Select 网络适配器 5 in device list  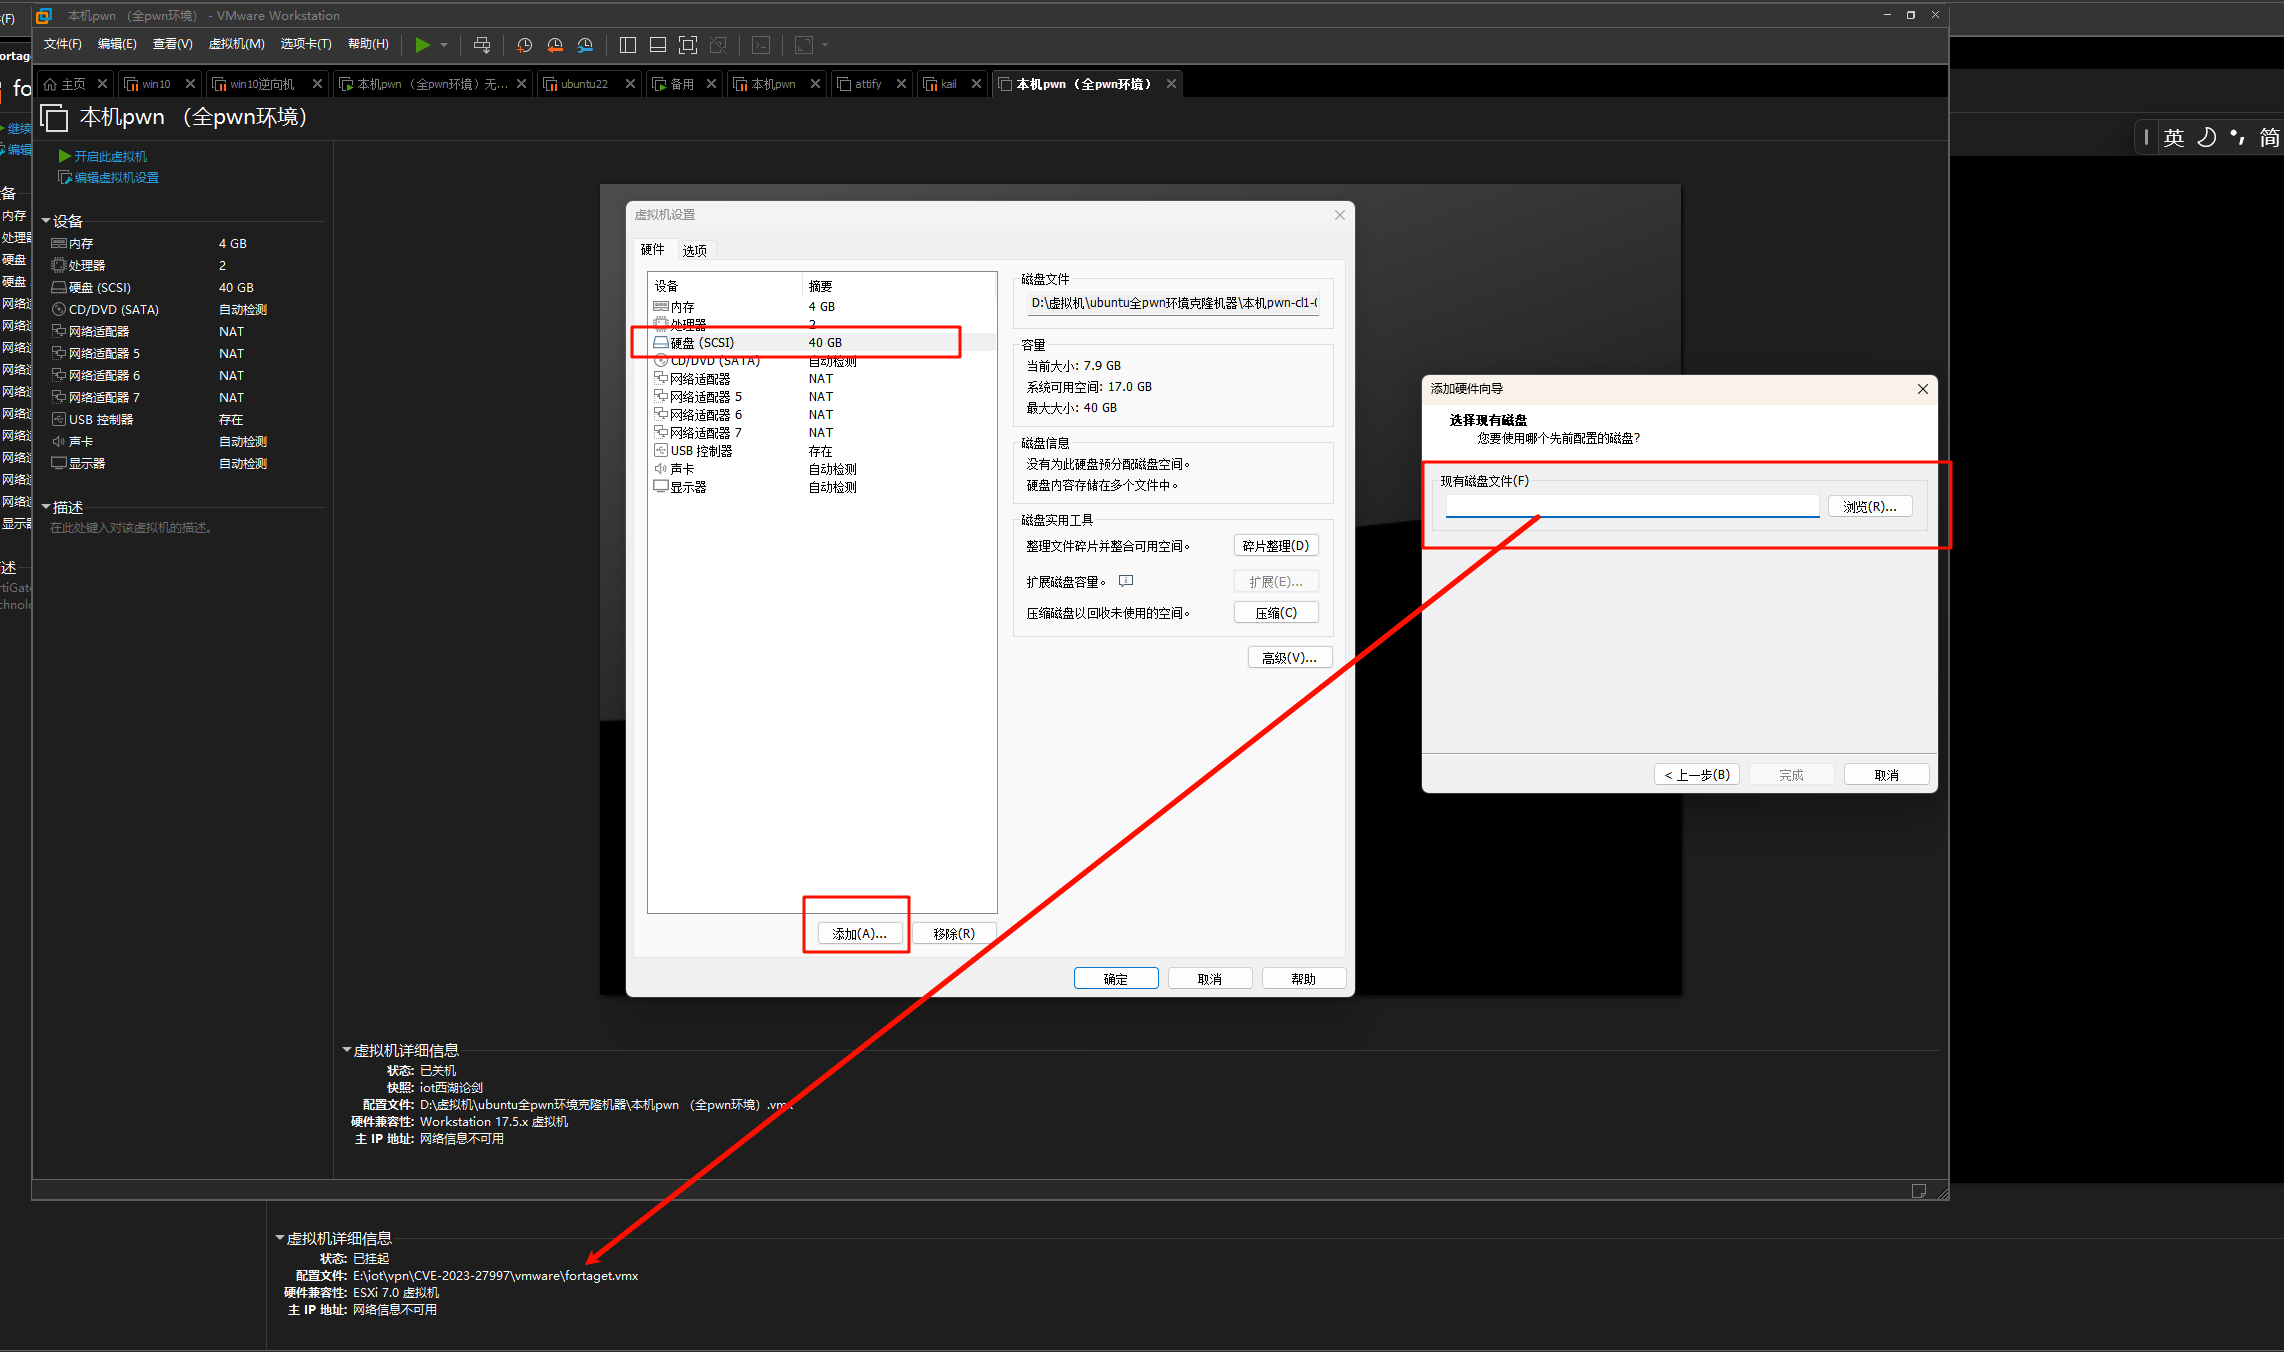pyautogui.click(x=705, y=397)
